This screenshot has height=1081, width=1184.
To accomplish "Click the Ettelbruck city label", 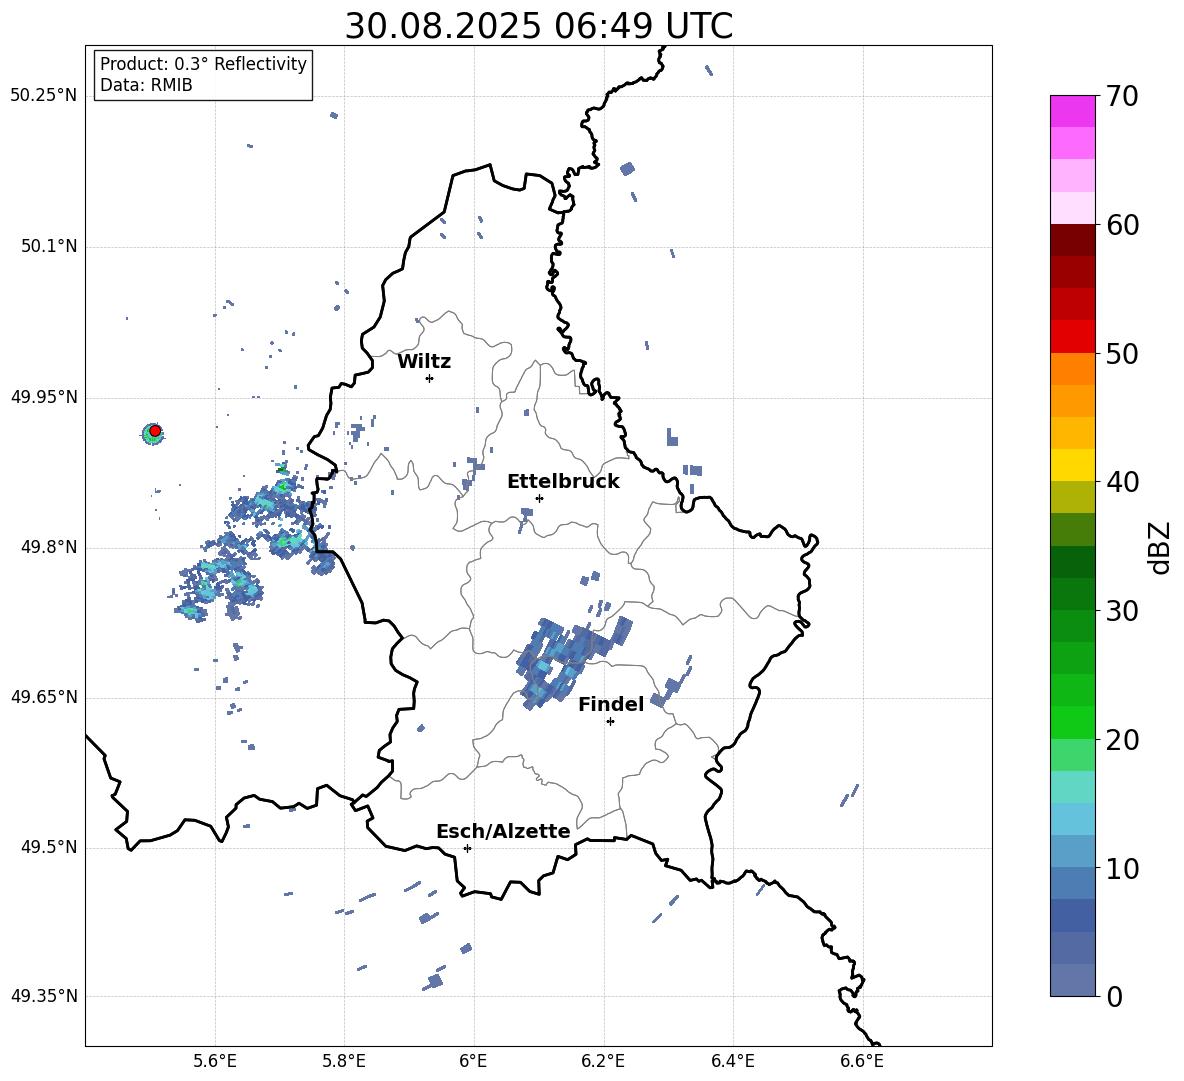I will click(x=563, y=482).
